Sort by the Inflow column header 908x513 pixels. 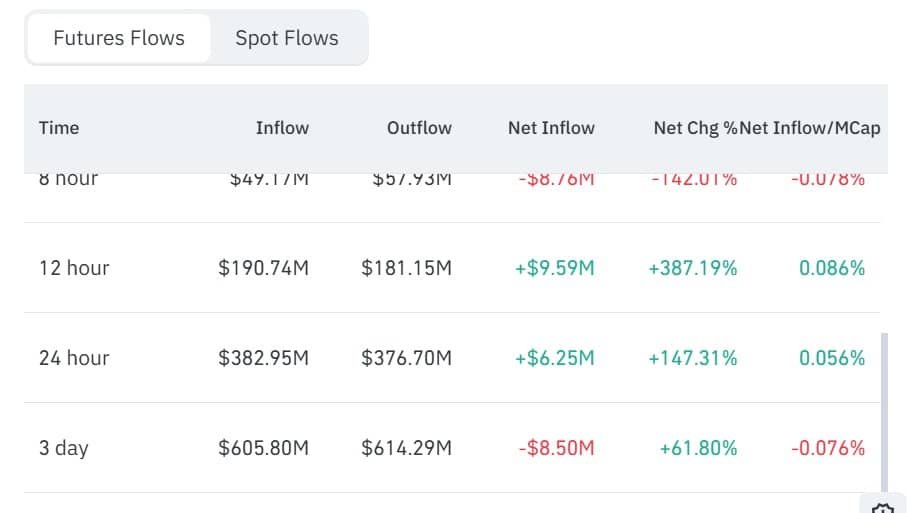(282, 128)
